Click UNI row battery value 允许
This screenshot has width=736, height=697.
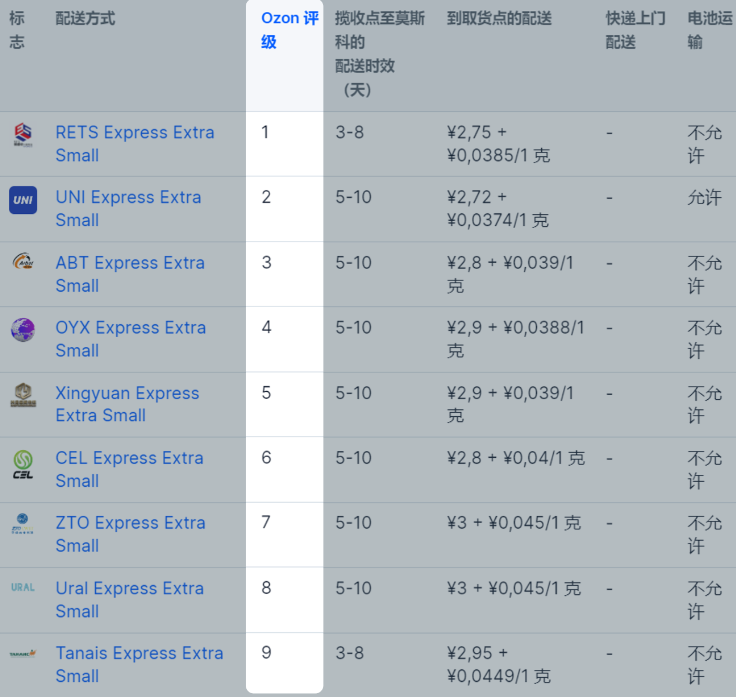(705, 197)
